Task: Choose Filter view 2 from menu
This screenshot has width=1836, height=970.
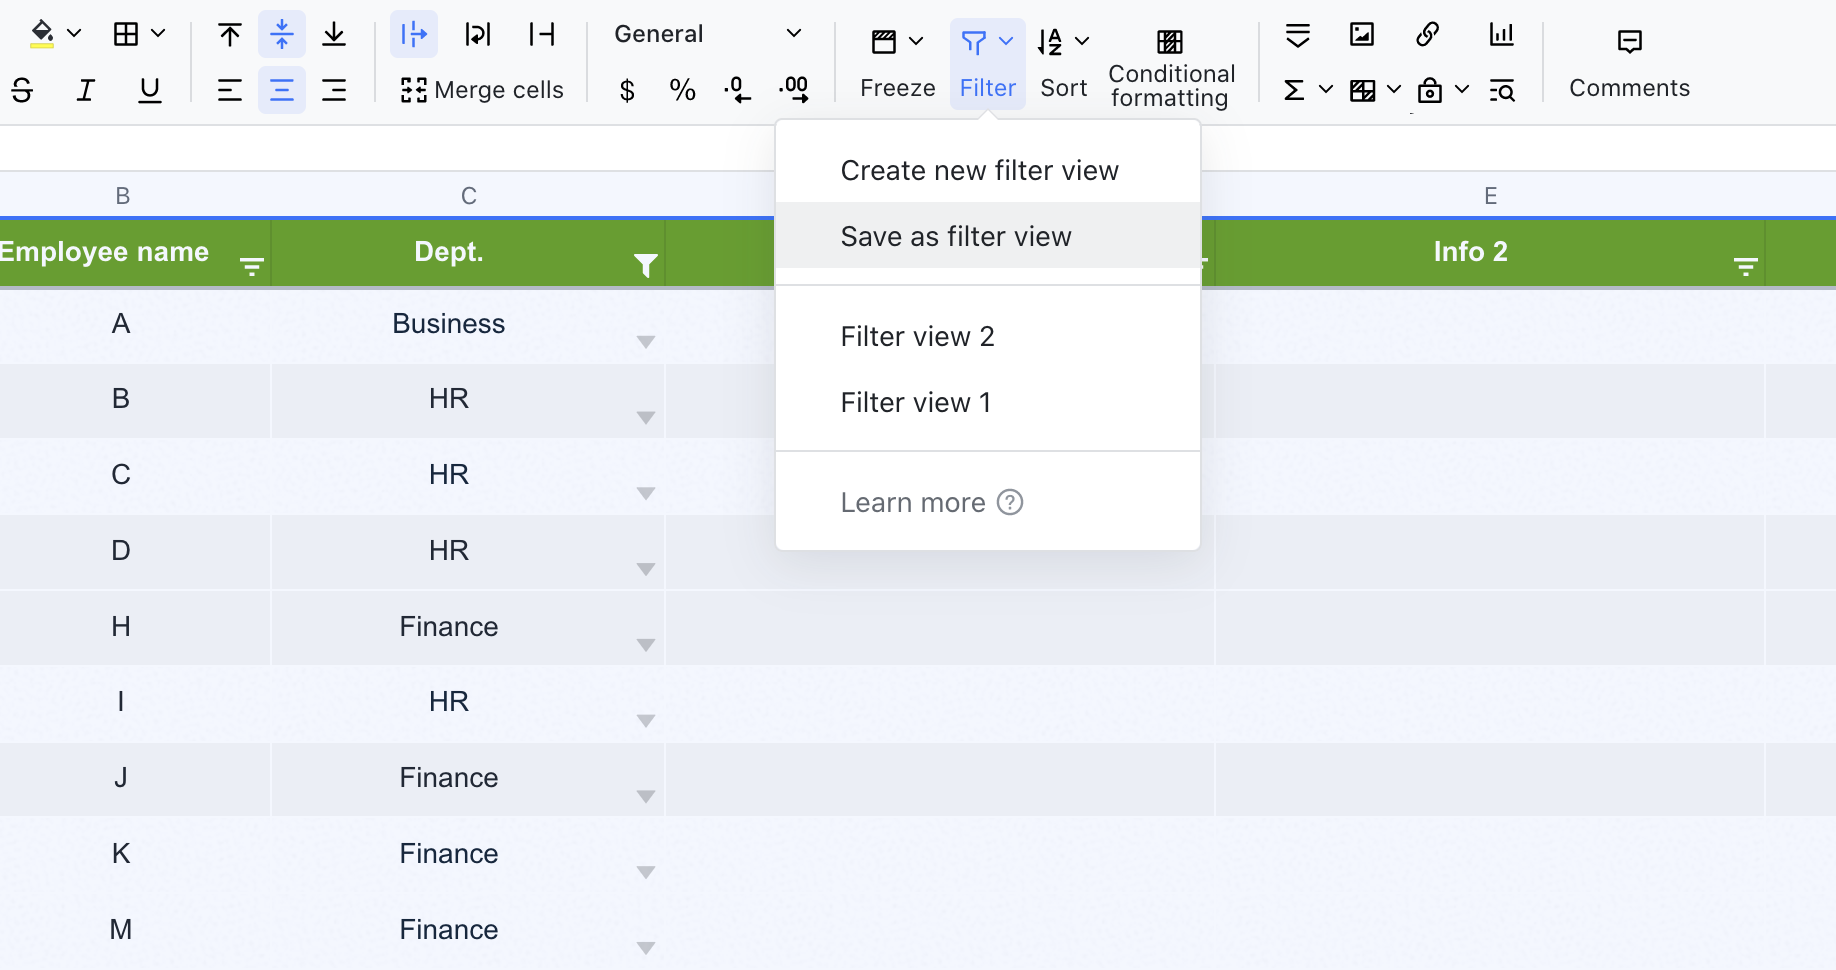Action: (917, 336)
